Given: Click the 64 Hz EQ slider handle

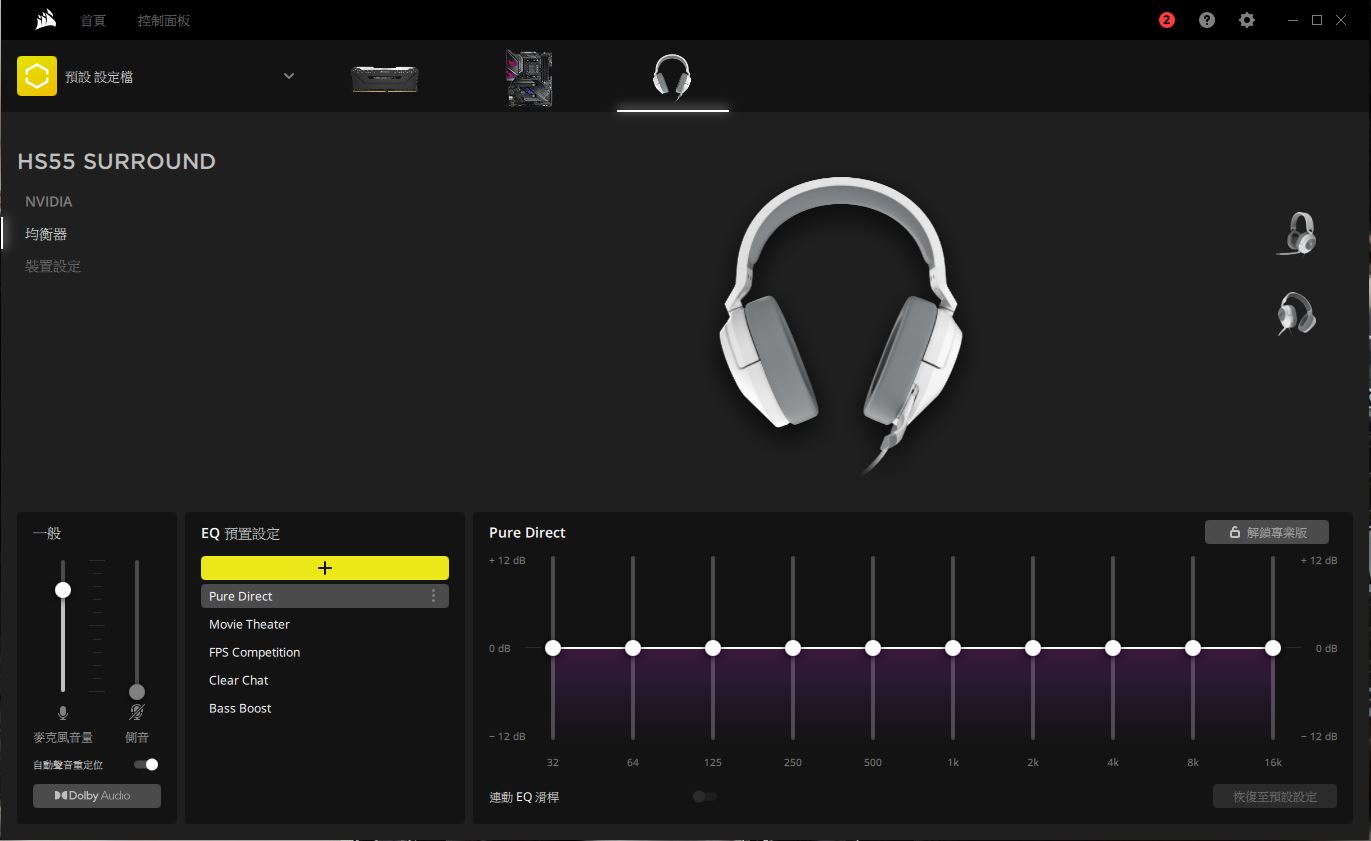Looking at the screenshot, I should click(633, 648).
